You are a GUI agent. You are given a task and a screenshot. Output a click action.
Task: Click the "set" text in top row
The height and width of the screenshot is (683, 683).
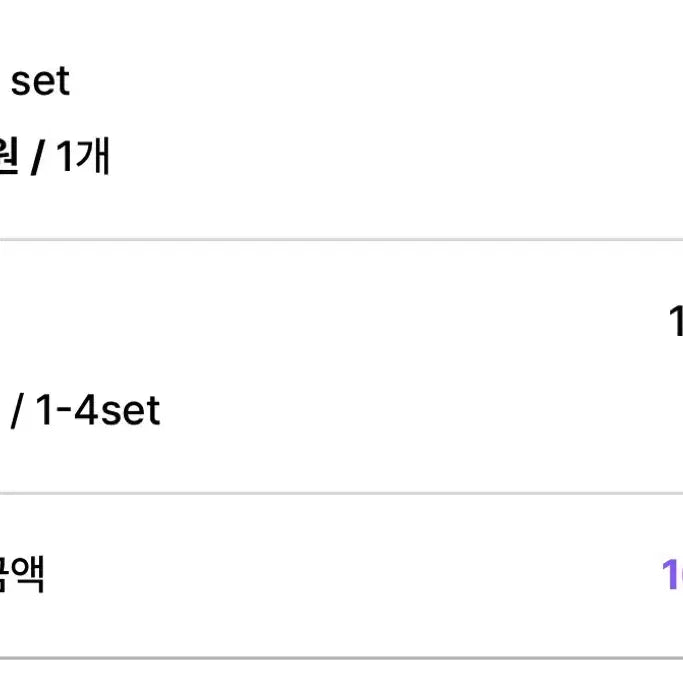pyautogui.click(x=40, y=81)
